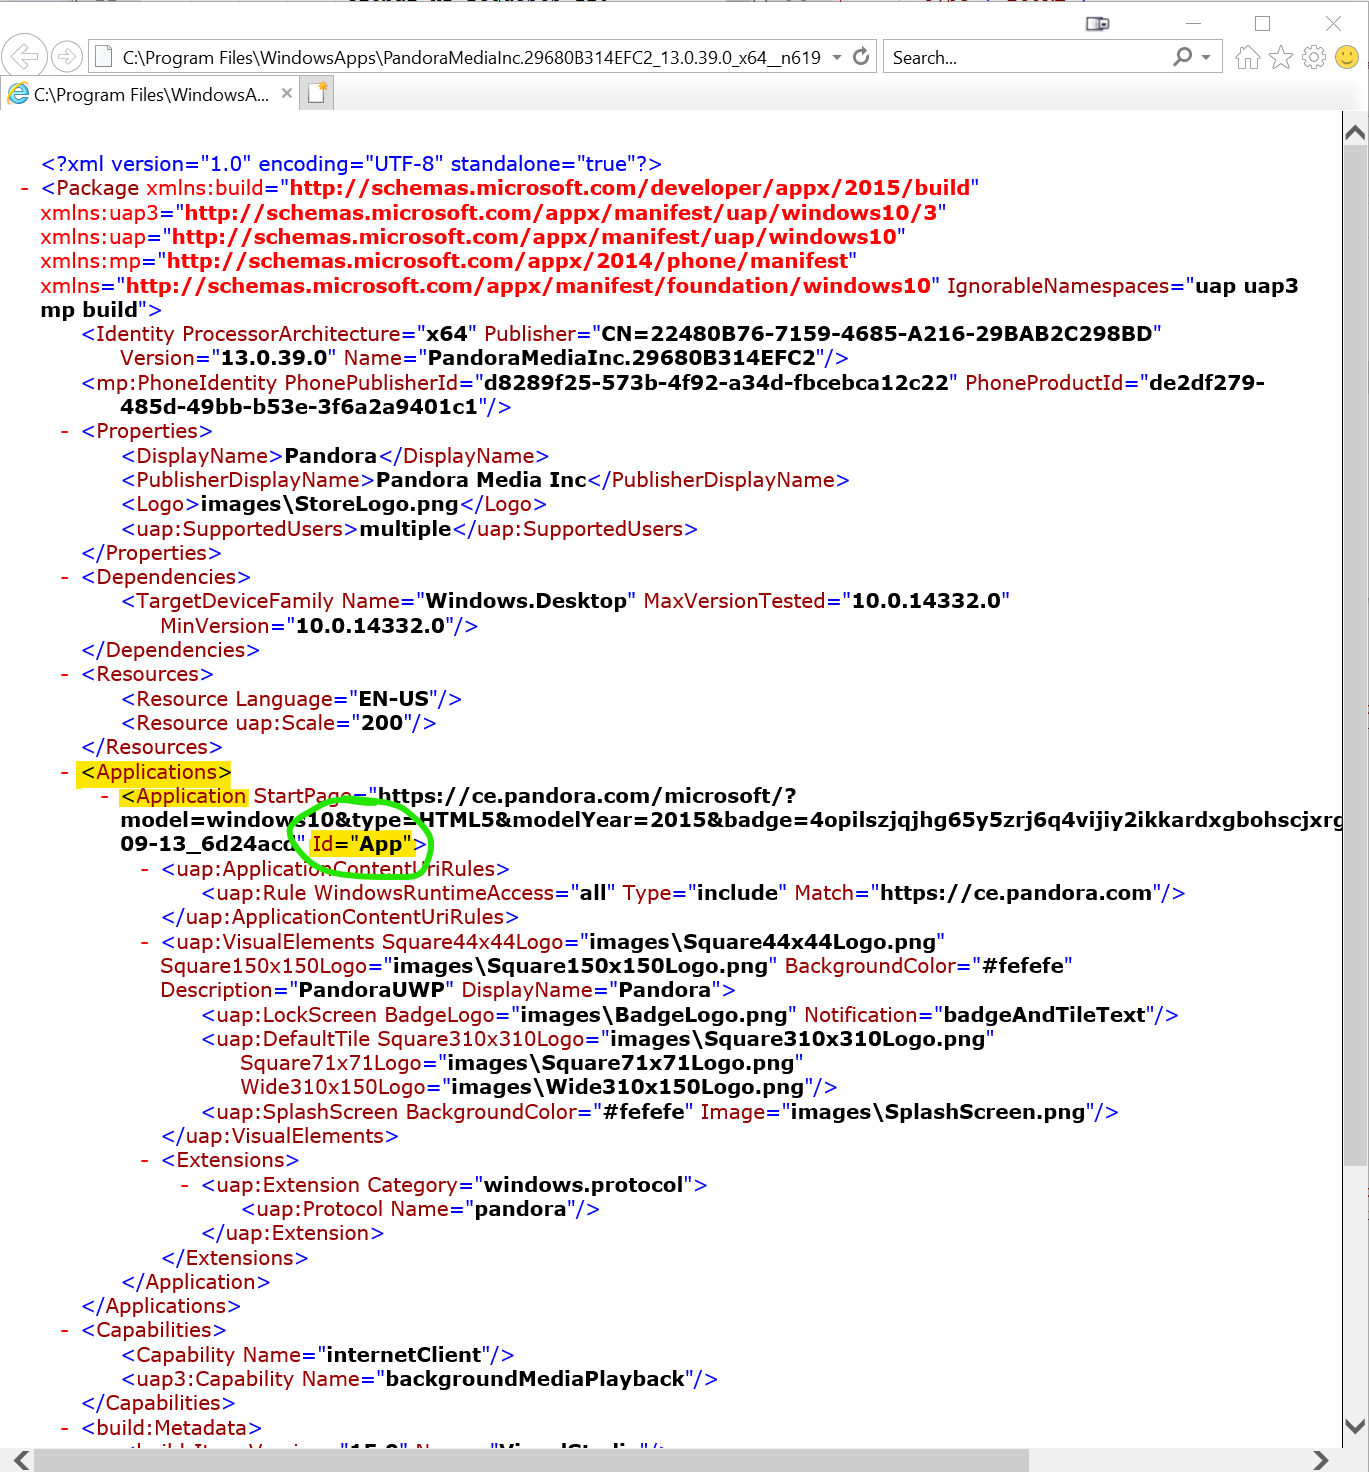Collapse the Application StartPage node
This screenshot has width=1369, height=1472.
pyautogui.click(x=105, y=796)
